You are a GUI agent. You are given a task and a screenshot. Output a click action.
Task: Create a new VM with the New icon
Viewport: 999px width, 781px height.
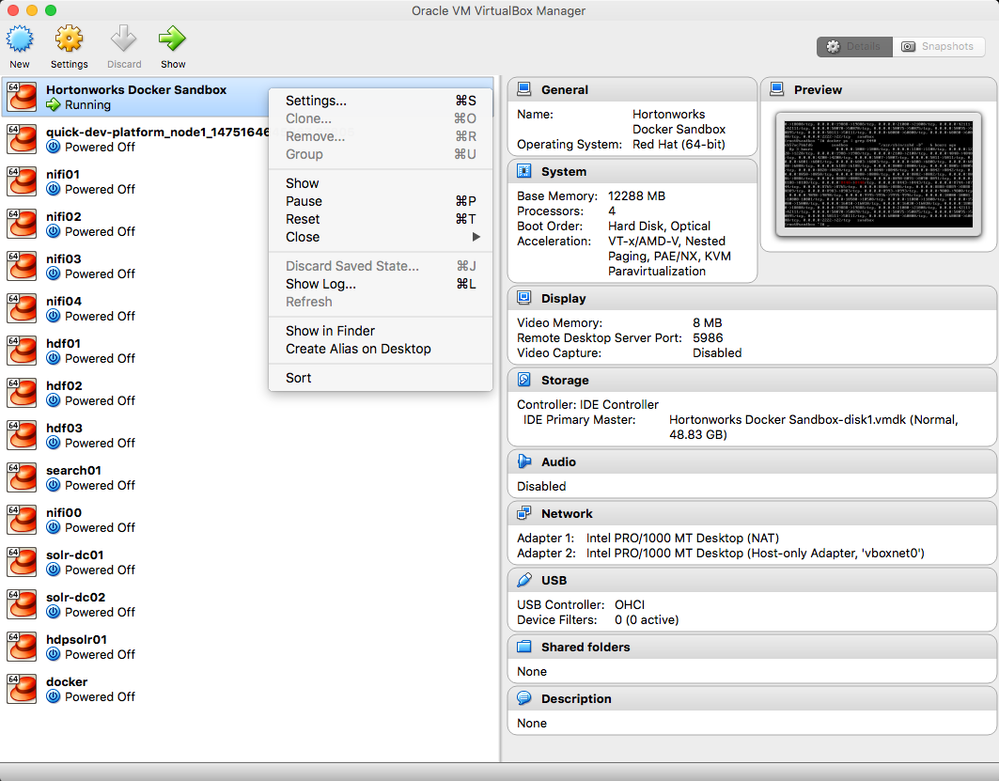(x=19, y=40)
